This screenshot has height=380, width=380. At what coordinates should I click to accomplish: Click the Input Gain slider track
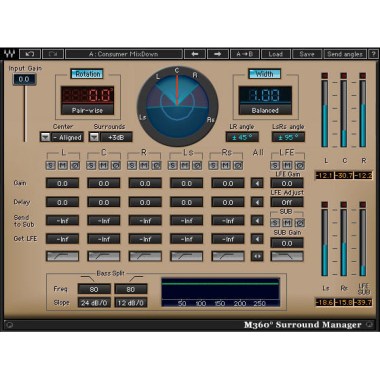pyautogui.click(x=24, y=113)
